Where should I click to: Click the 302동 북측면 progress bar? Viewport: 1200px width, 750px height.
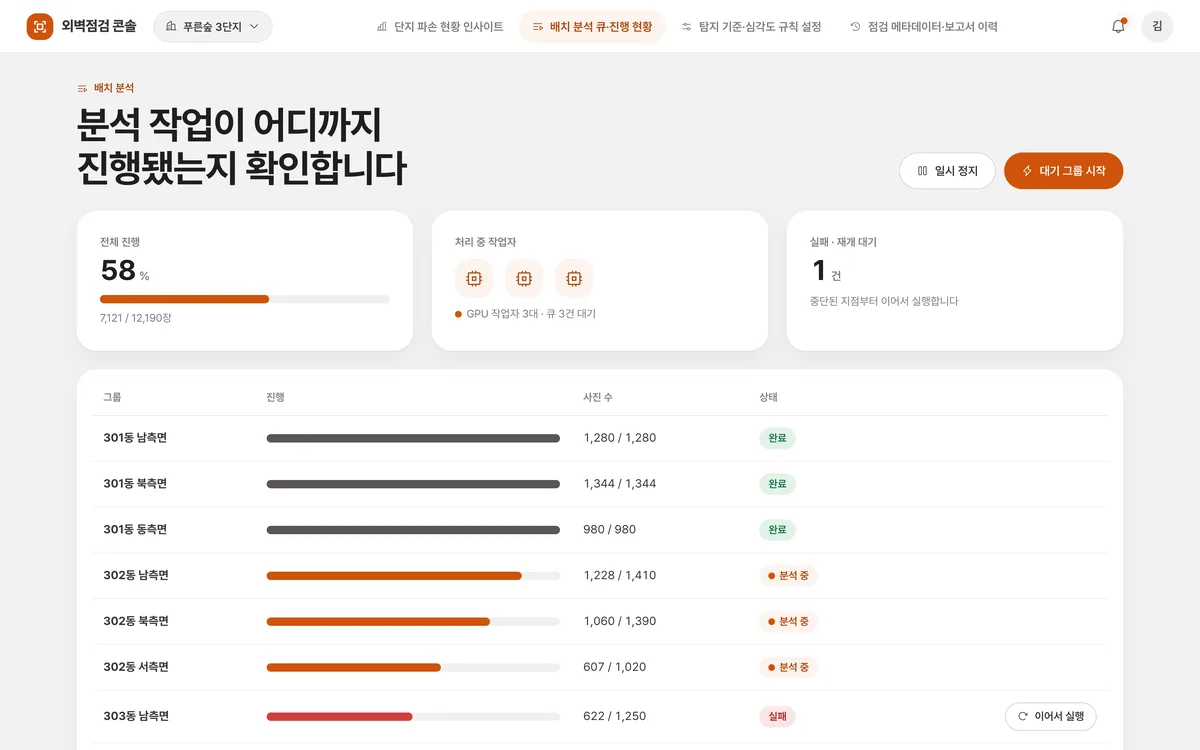point(413,622)
